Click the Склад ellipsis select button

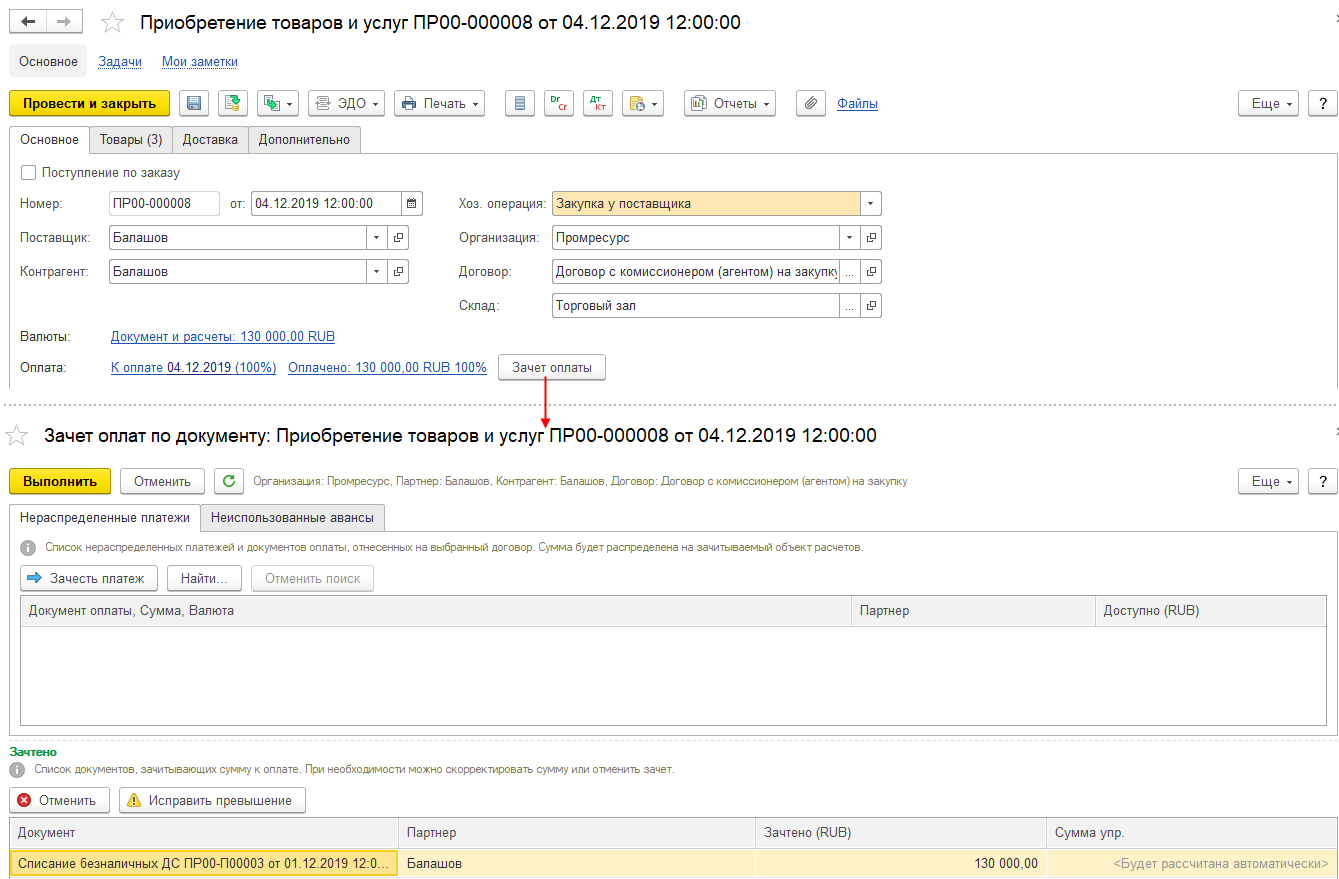[x=850, y=305]
